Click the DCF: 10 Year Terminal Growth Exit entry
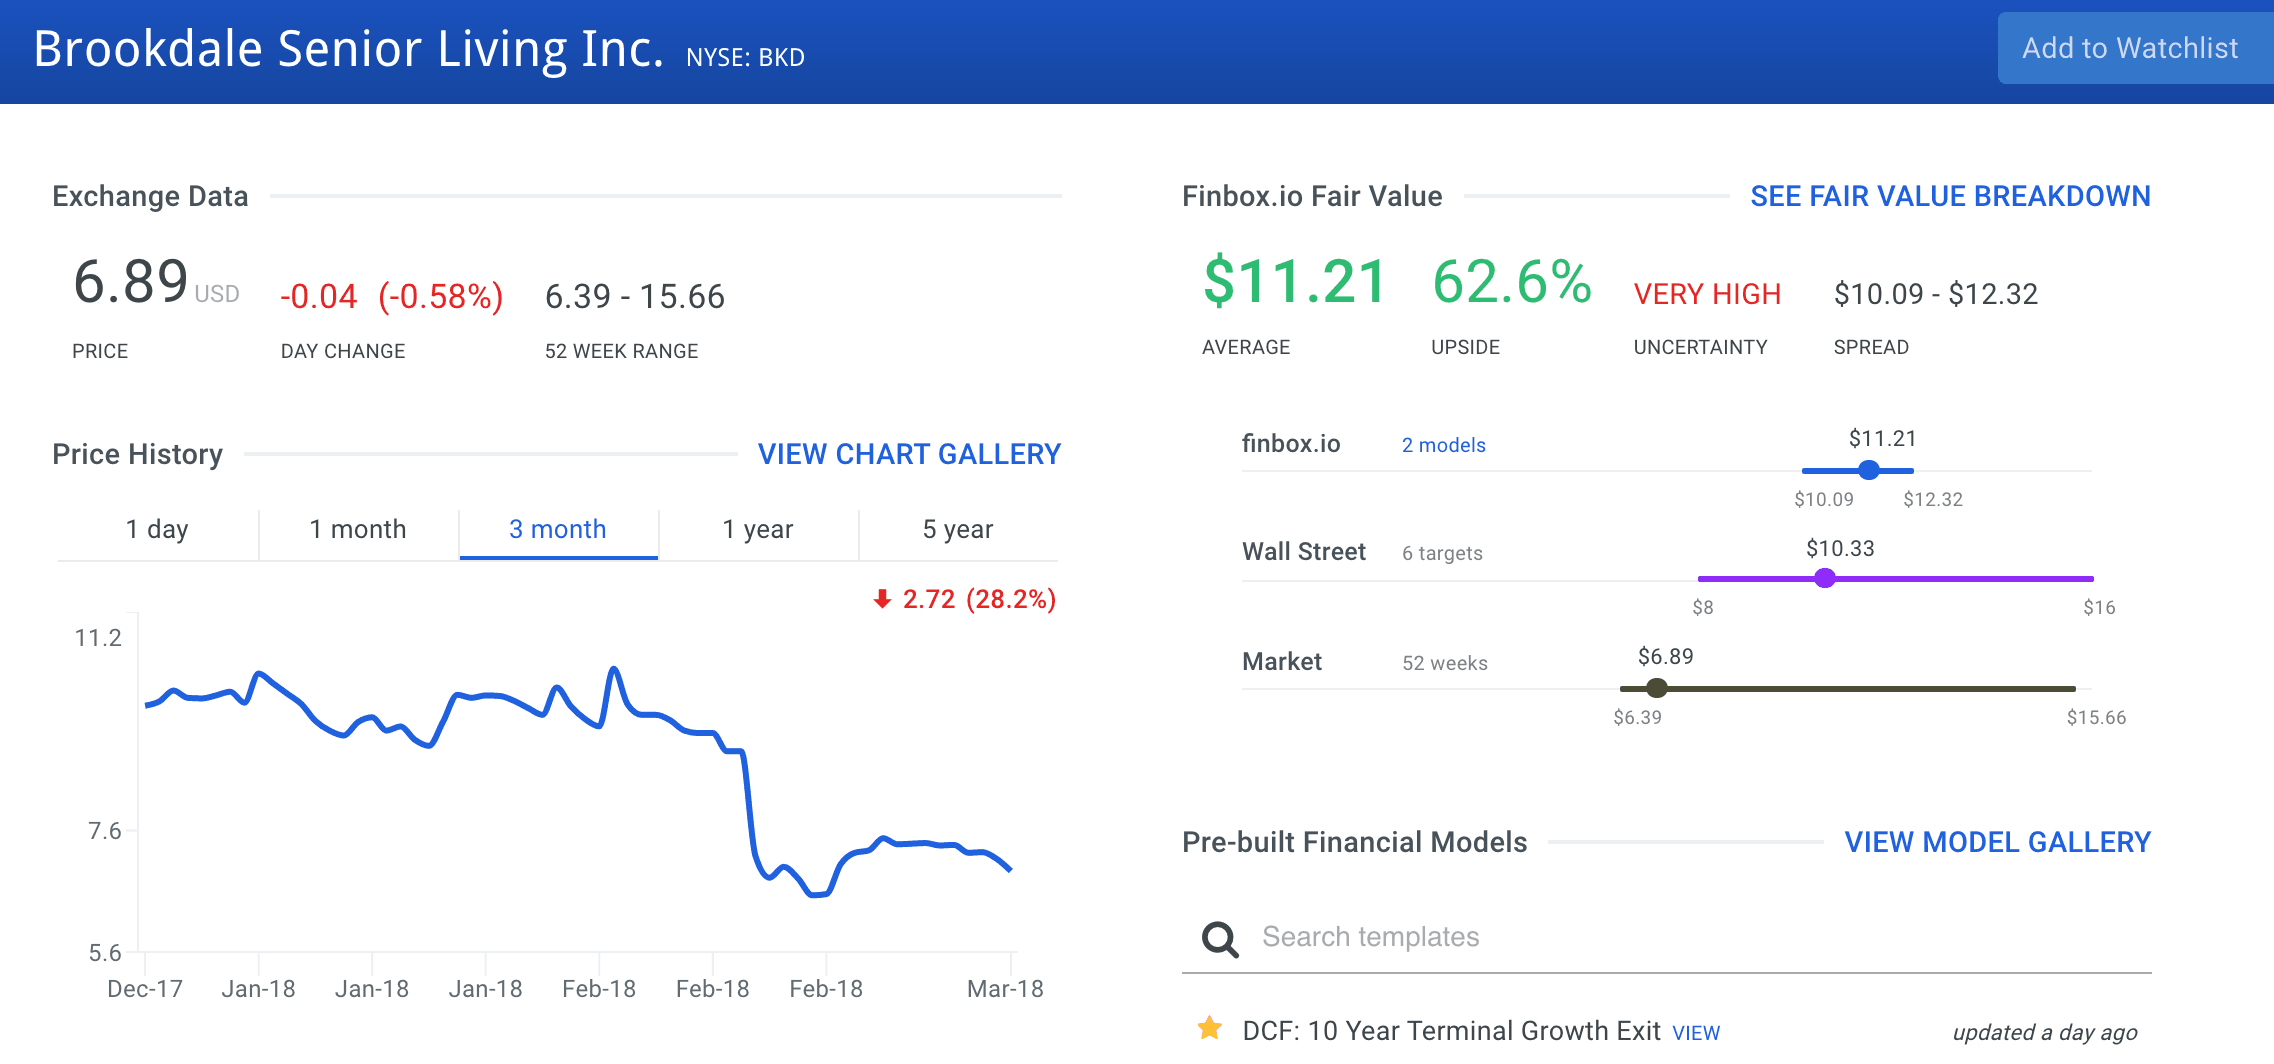The width and height of the screenshot is (2274, 1064). click(1450, 1031)
